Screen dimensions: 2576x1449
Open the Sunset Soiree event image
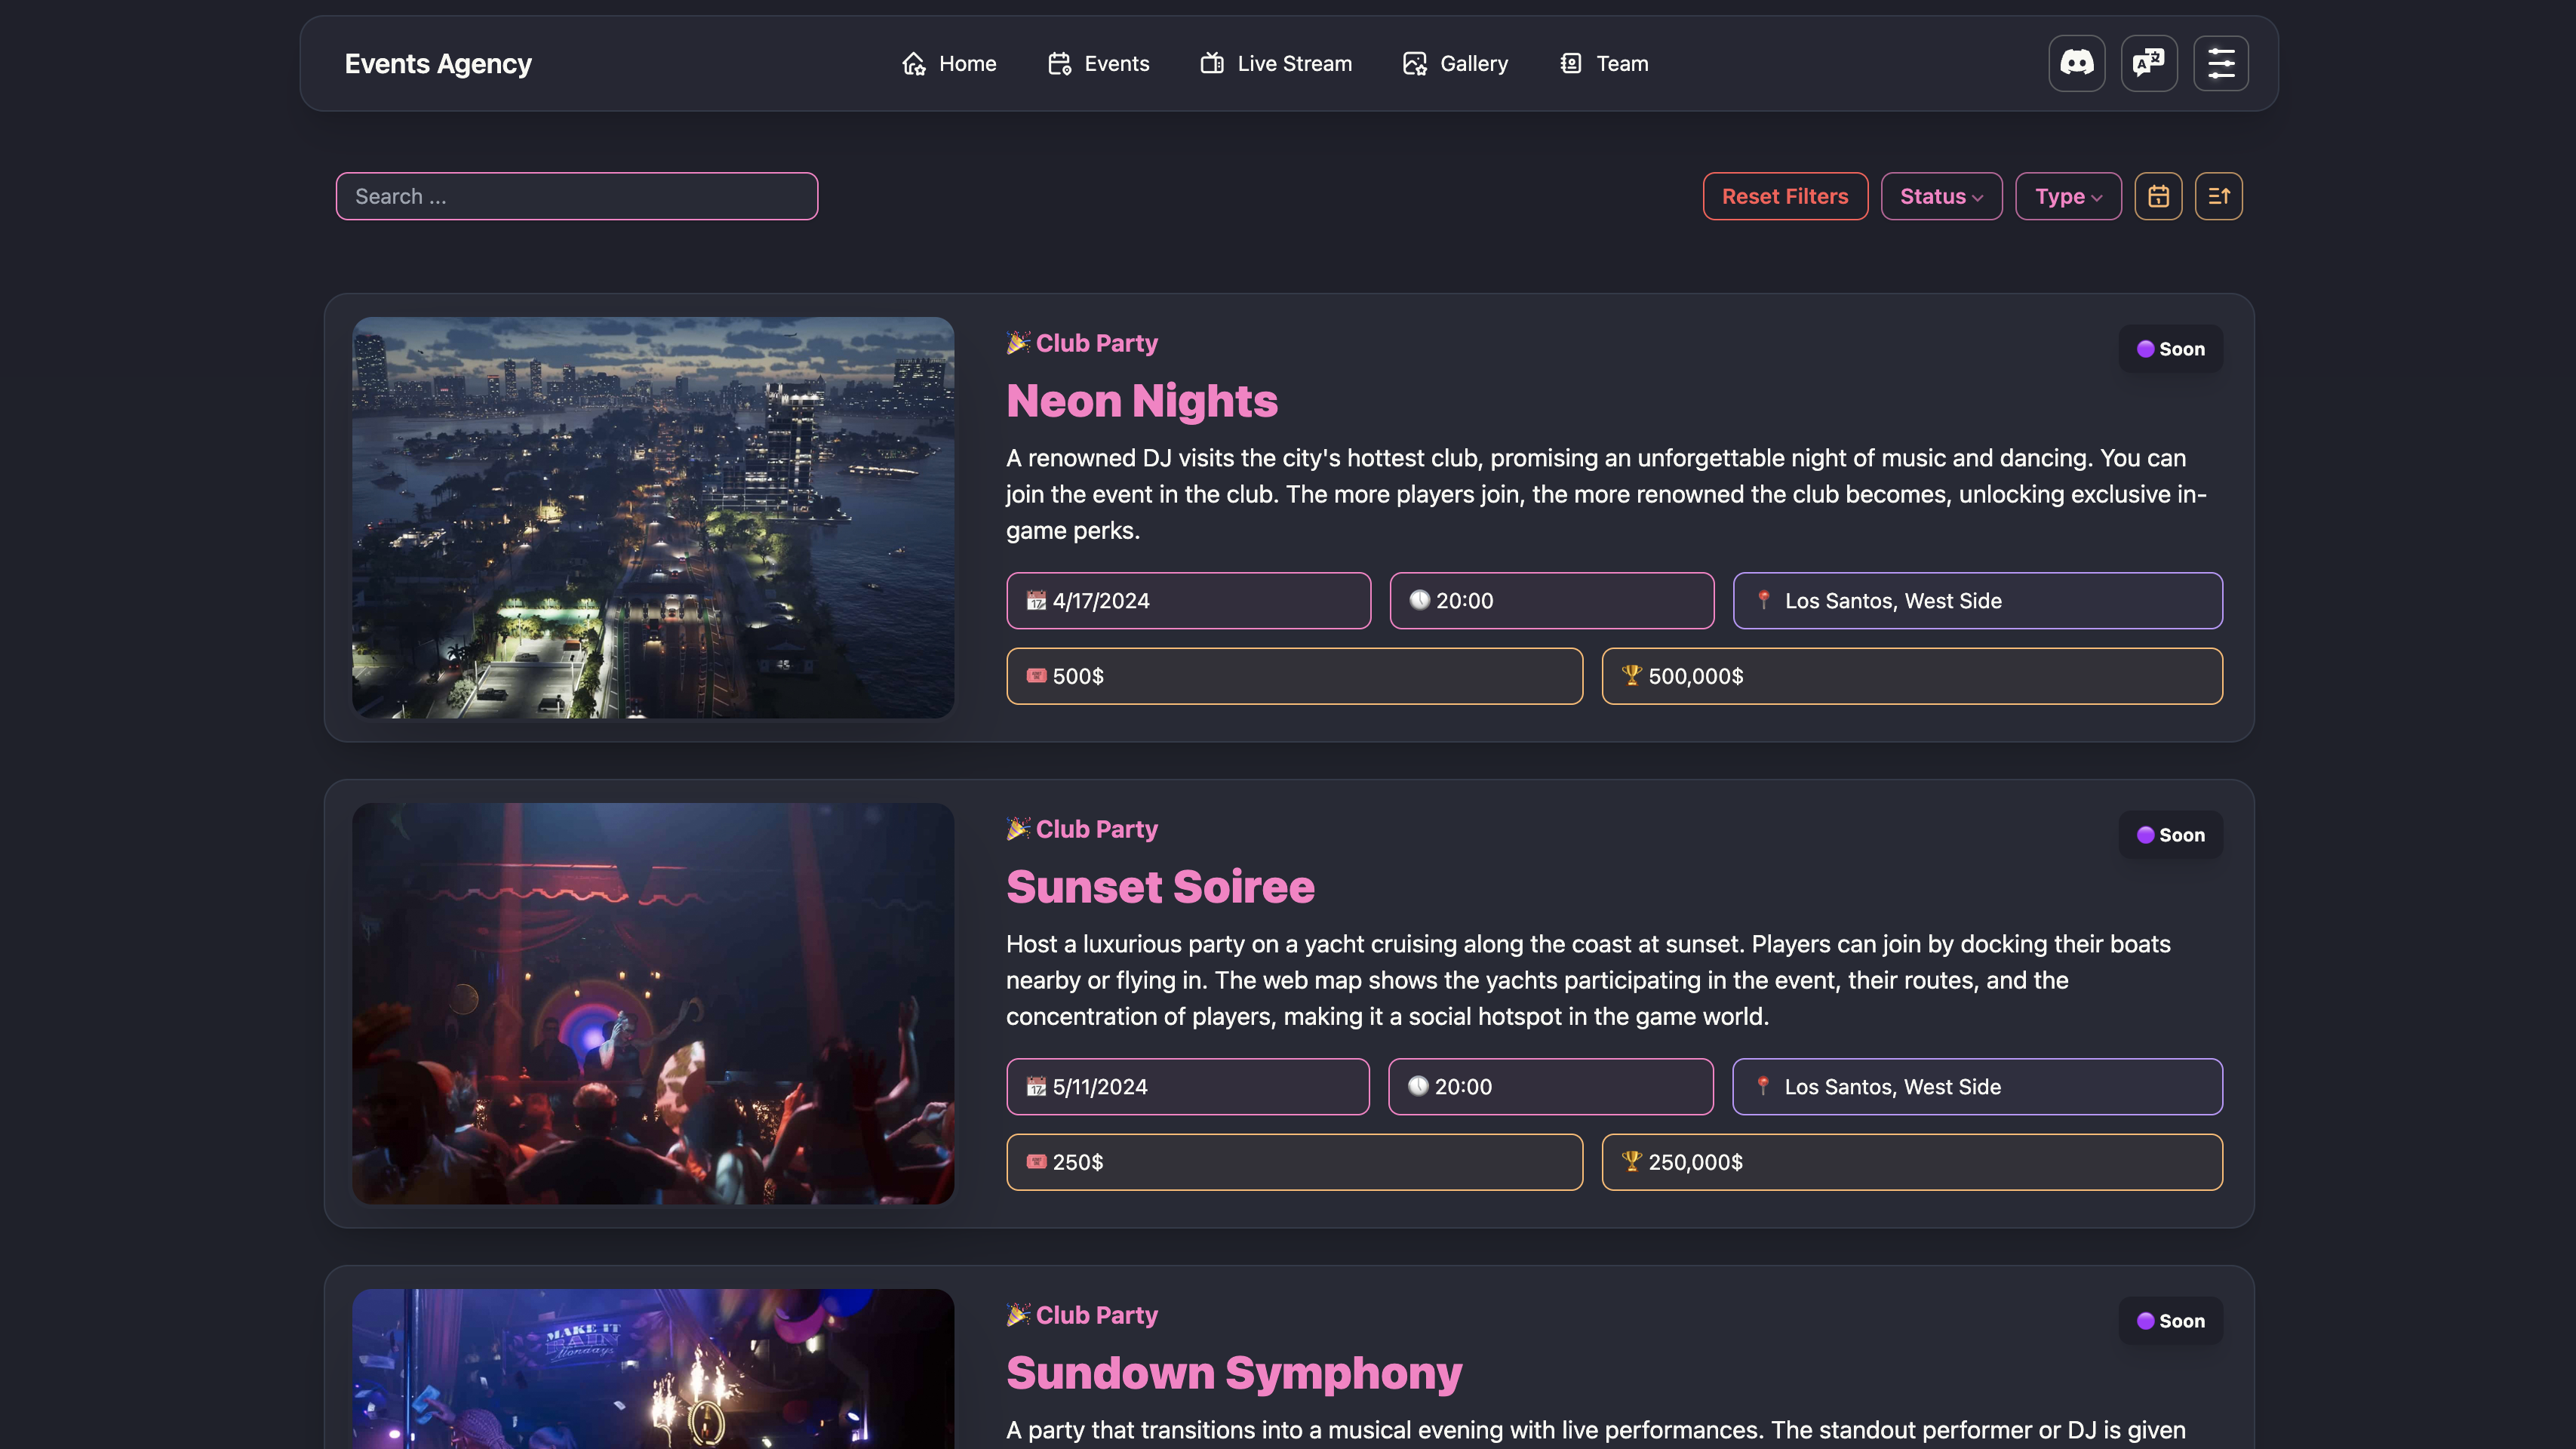pos(653,1003)
